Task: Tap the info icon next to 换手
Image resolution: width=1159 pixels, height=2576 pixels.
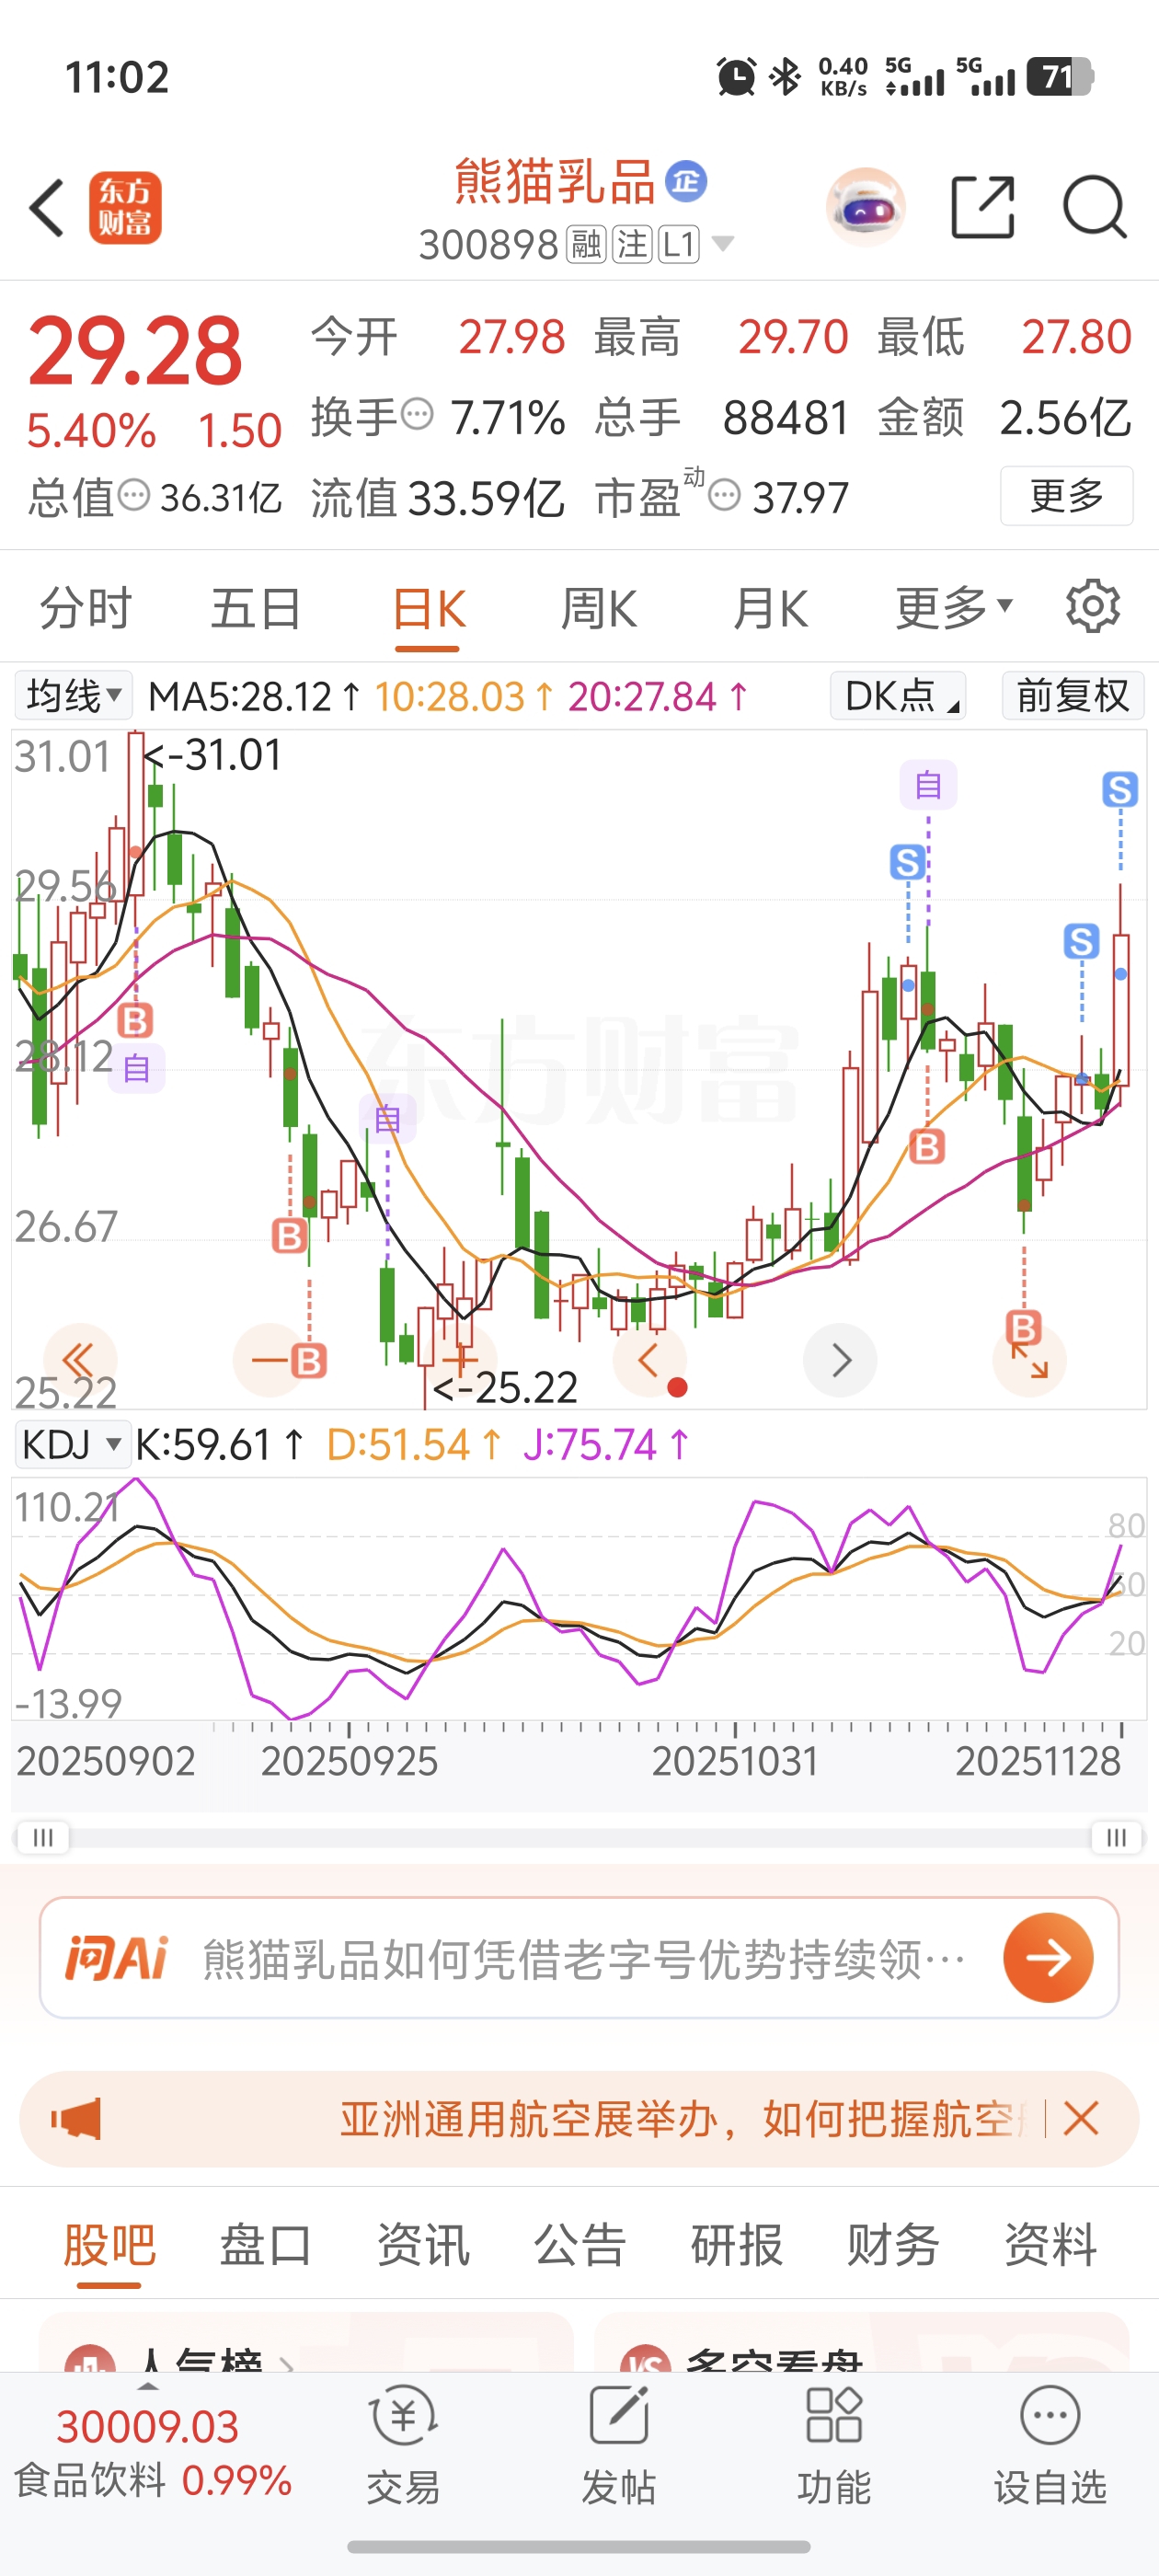Action: pos(417,413)
